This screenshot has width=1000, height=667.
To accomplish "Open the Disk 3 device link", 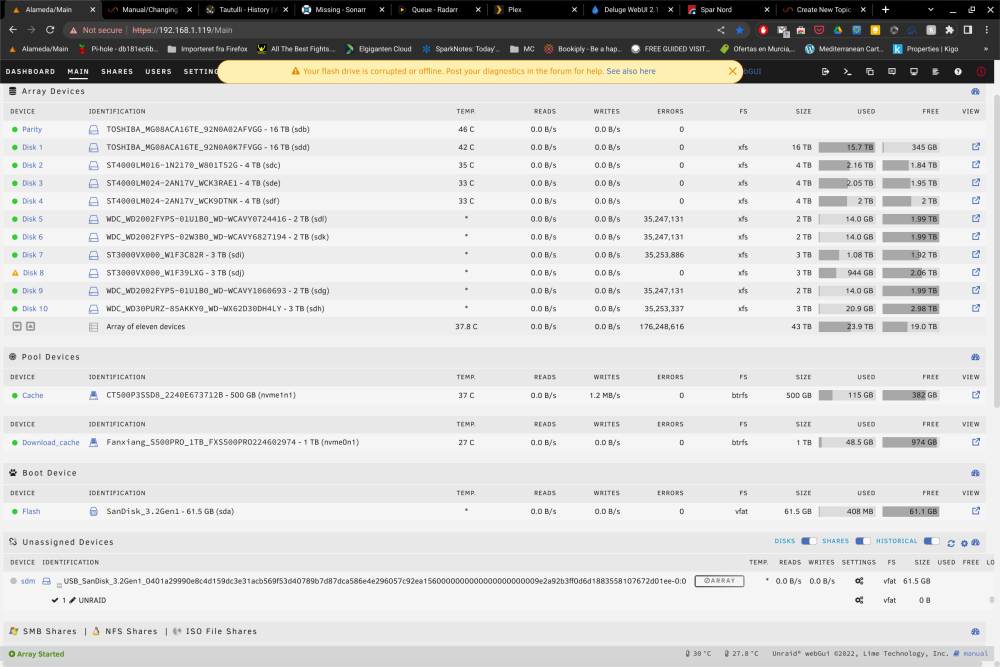I will click(33, 183).
